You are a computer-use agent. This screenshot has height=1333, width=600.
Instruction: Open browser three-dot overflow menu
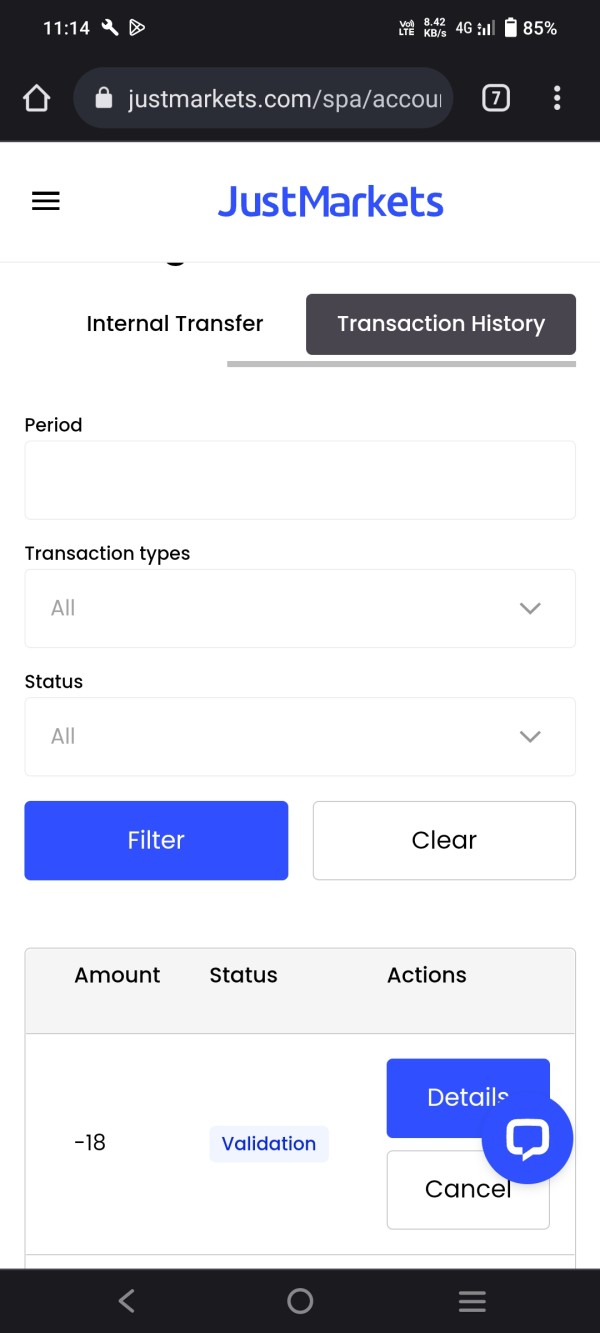tap(557, 98)
